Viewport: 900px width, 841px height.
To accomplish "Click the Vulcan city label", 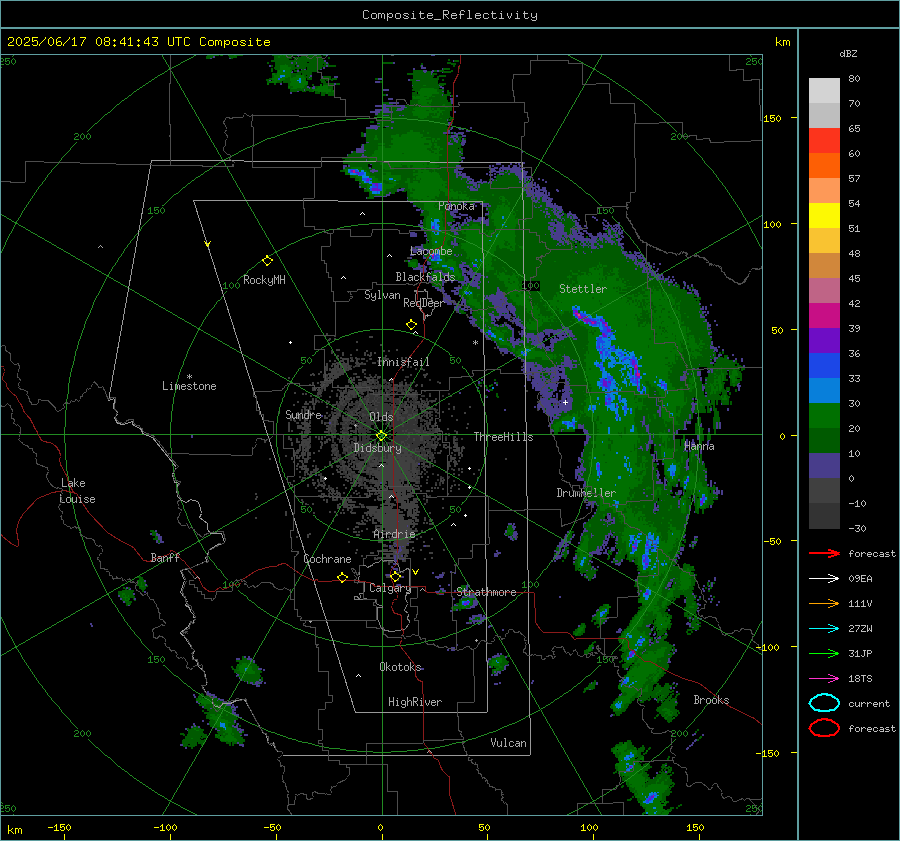I will click(508, 743).
